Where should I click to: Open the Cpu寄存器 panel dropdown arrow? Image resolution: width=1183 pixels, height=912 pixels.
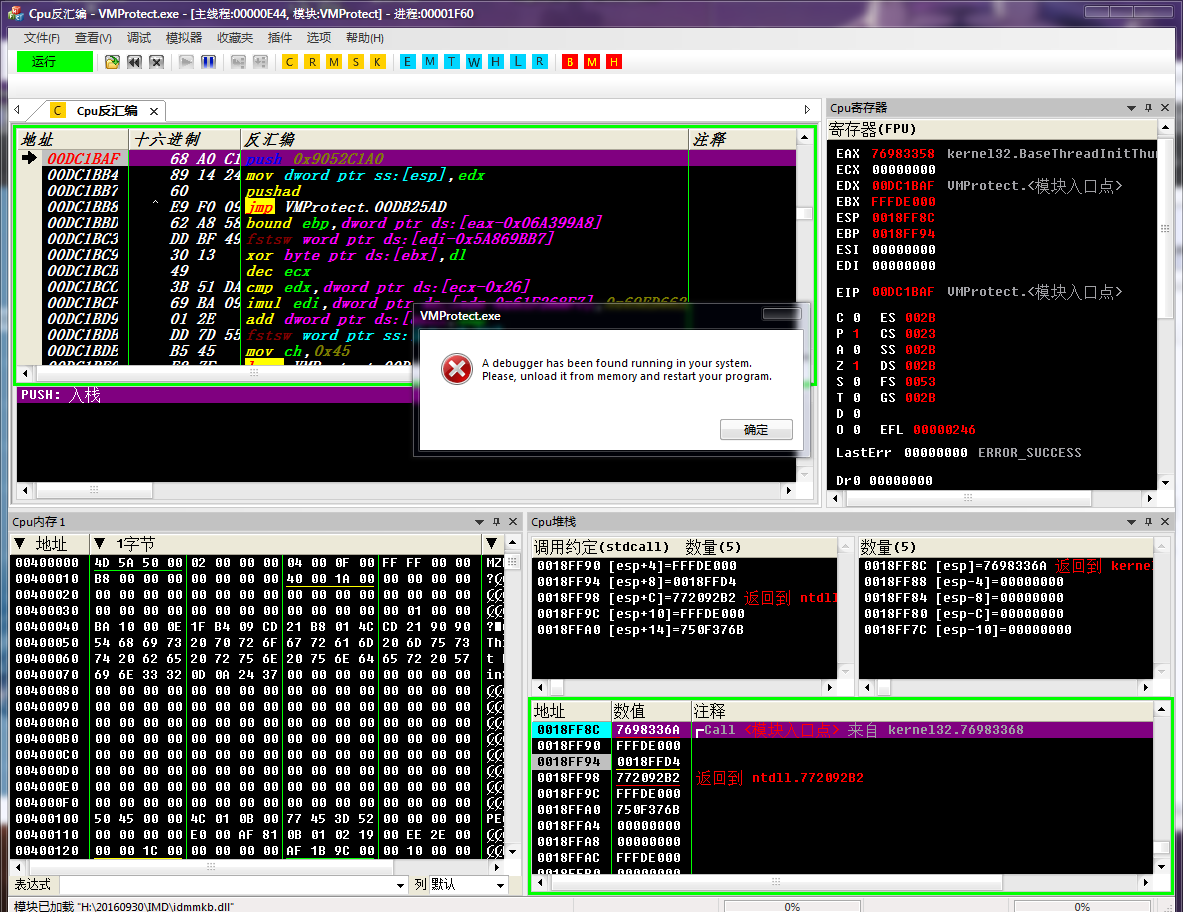(x=1131, y=108)
